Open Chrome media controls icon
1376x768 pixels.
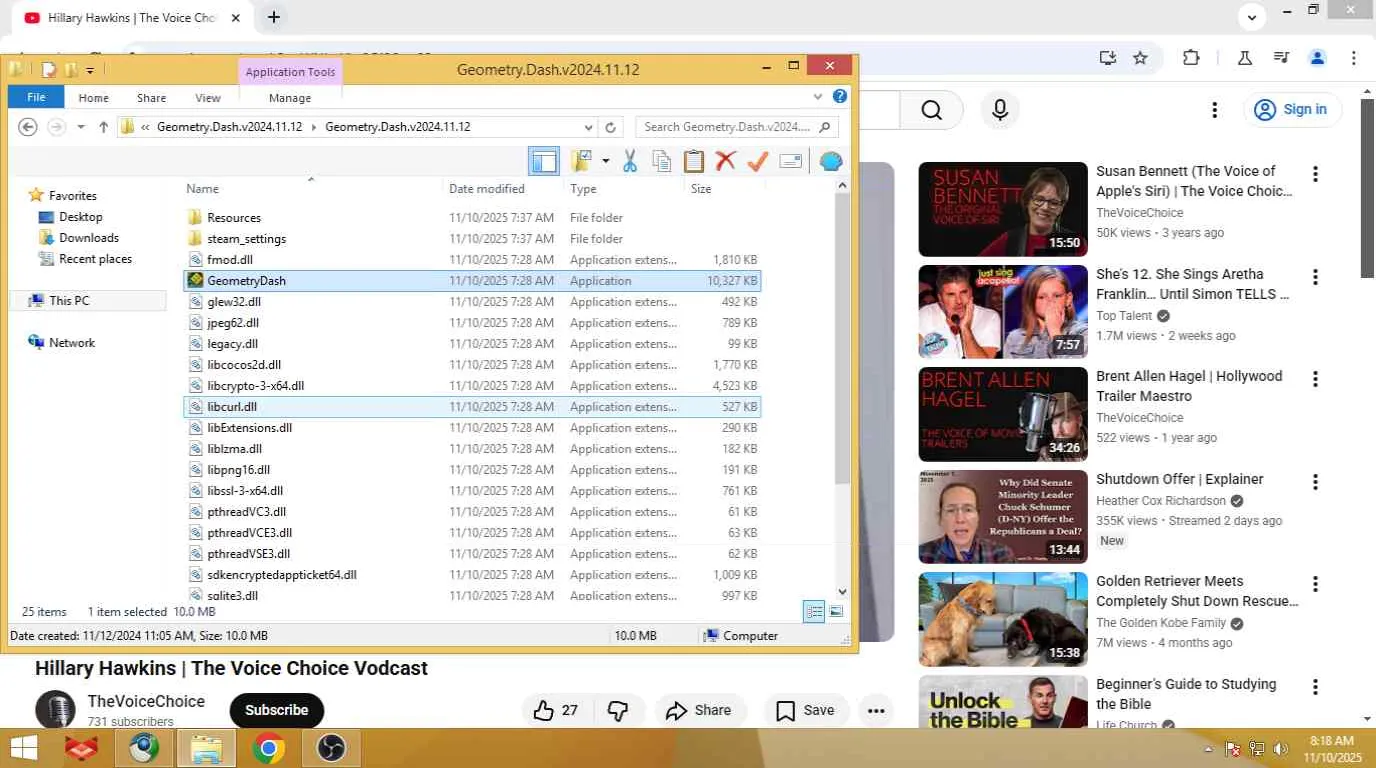1281,58
